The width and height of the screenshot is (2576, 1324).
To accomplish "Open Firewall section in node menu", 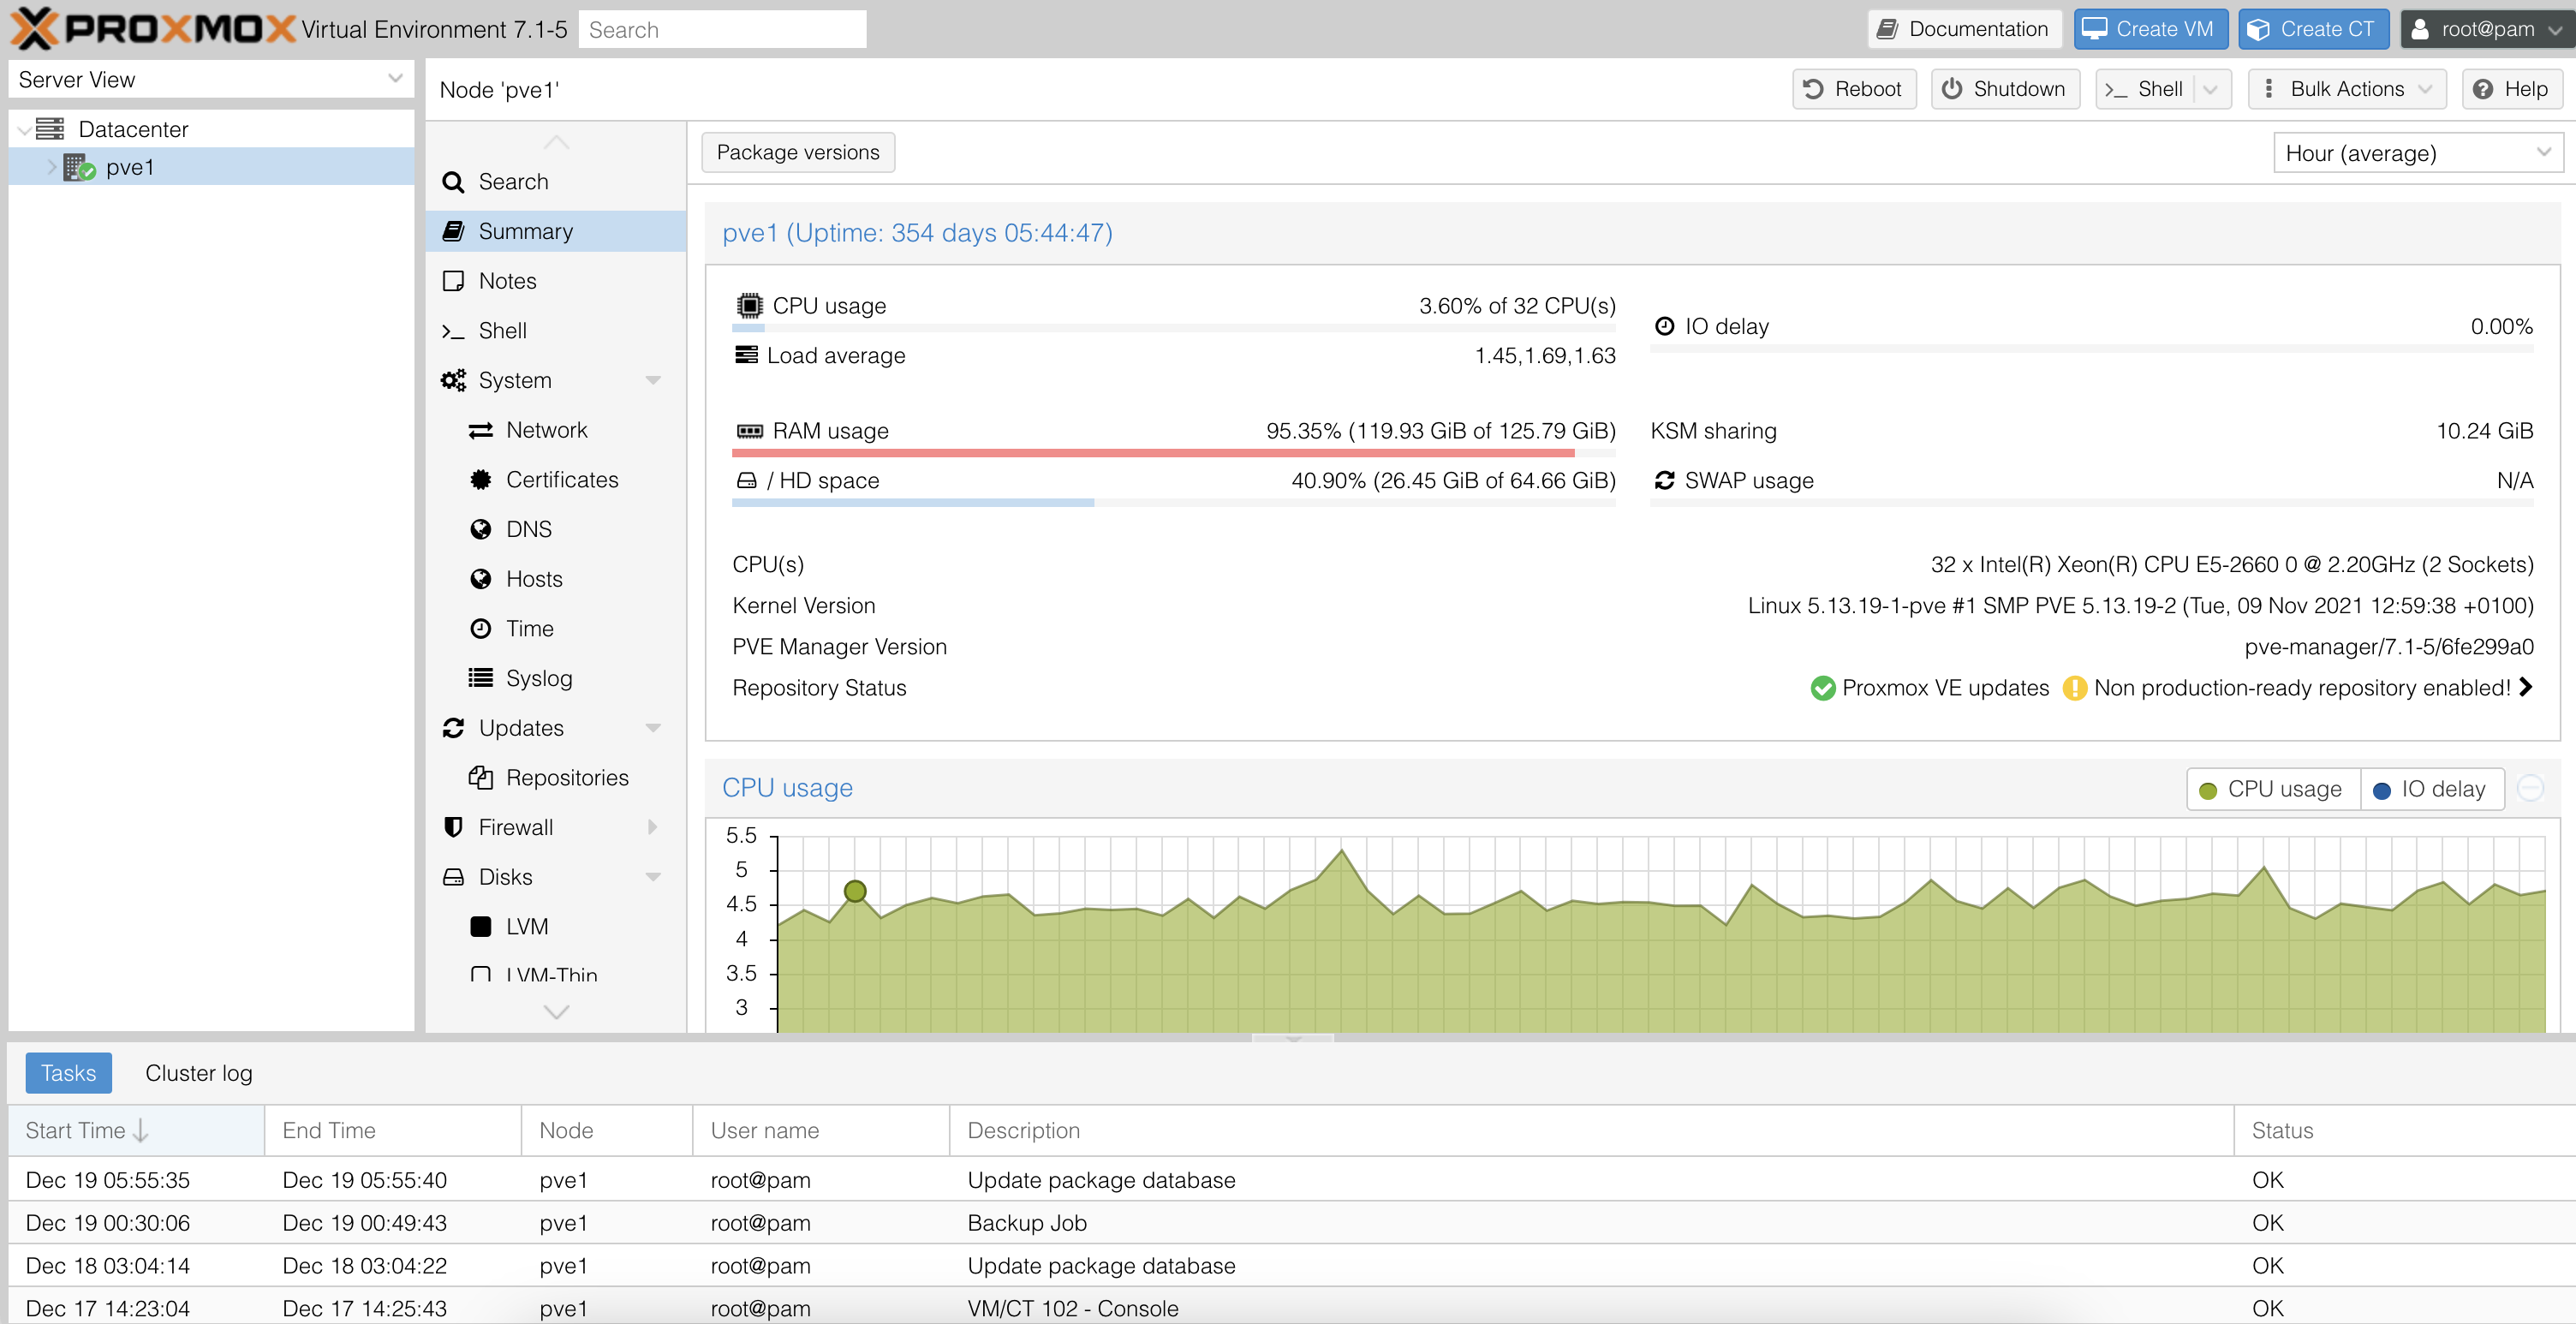I will pos(515,827).
